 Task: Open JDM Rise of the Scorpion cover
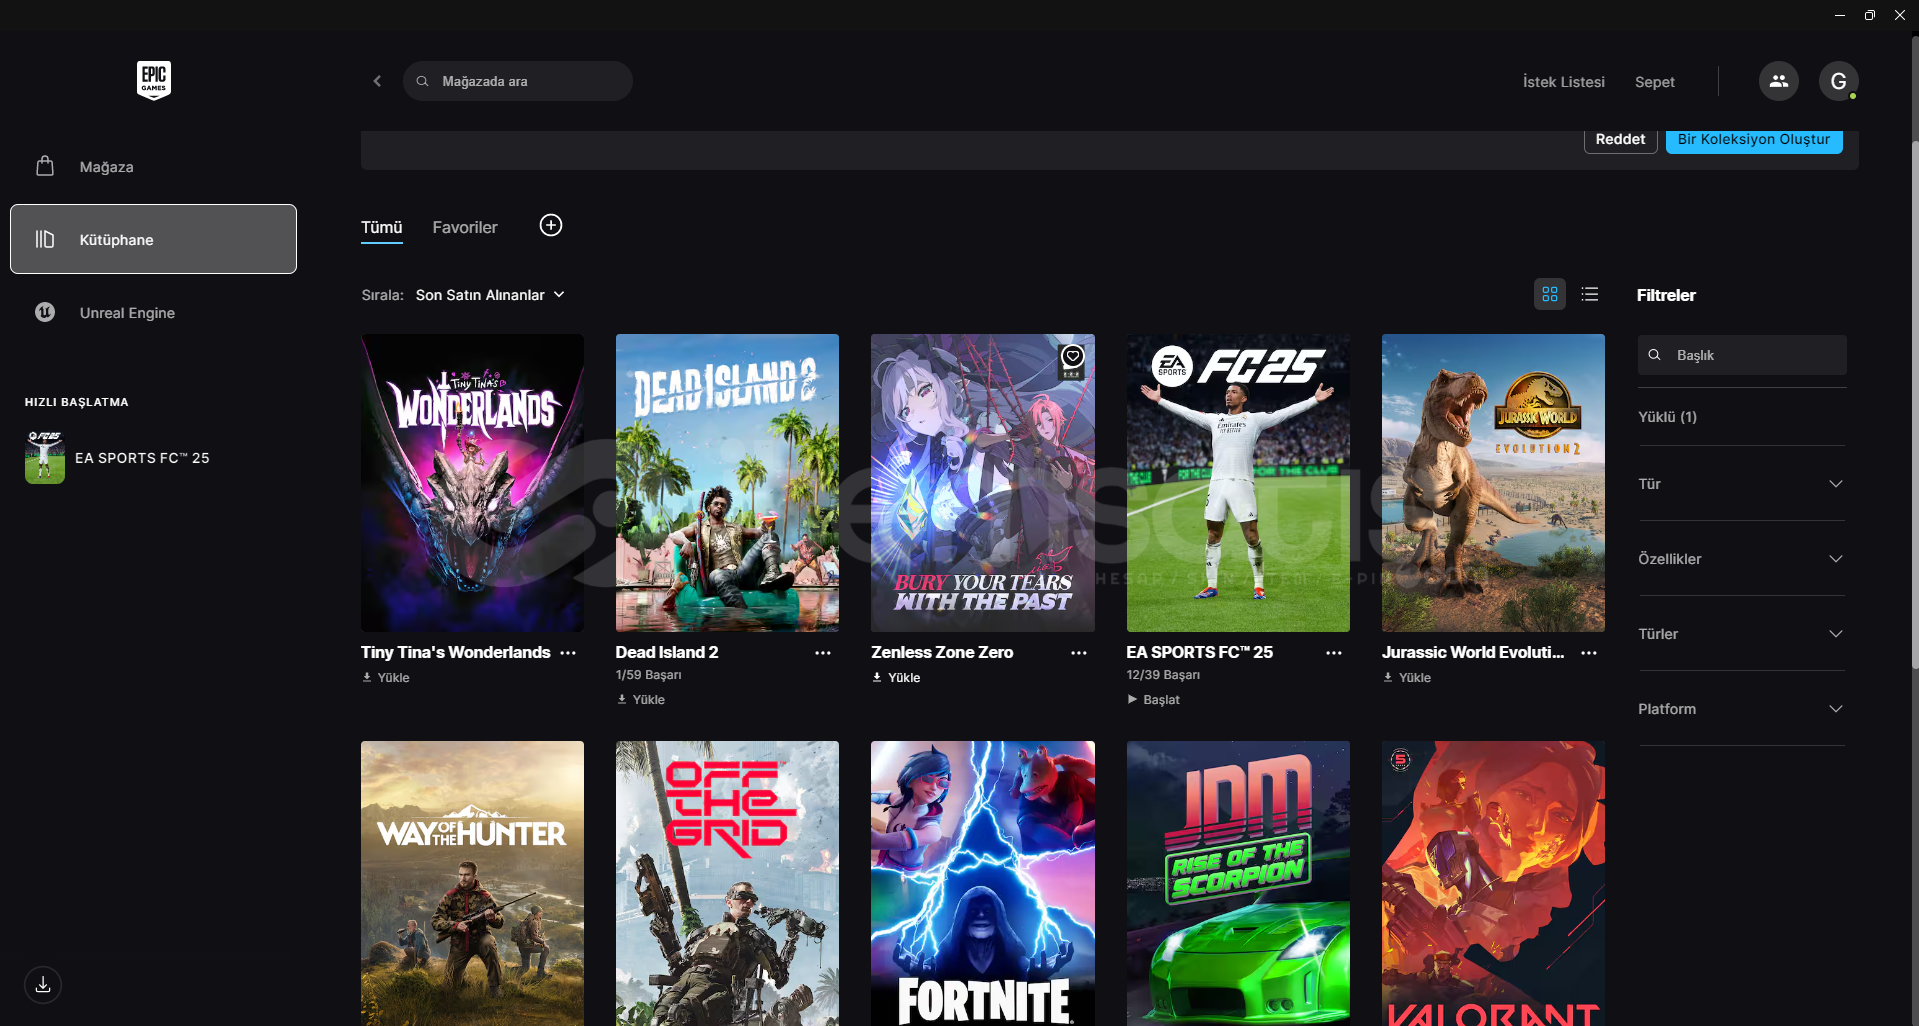point(1238,883)
